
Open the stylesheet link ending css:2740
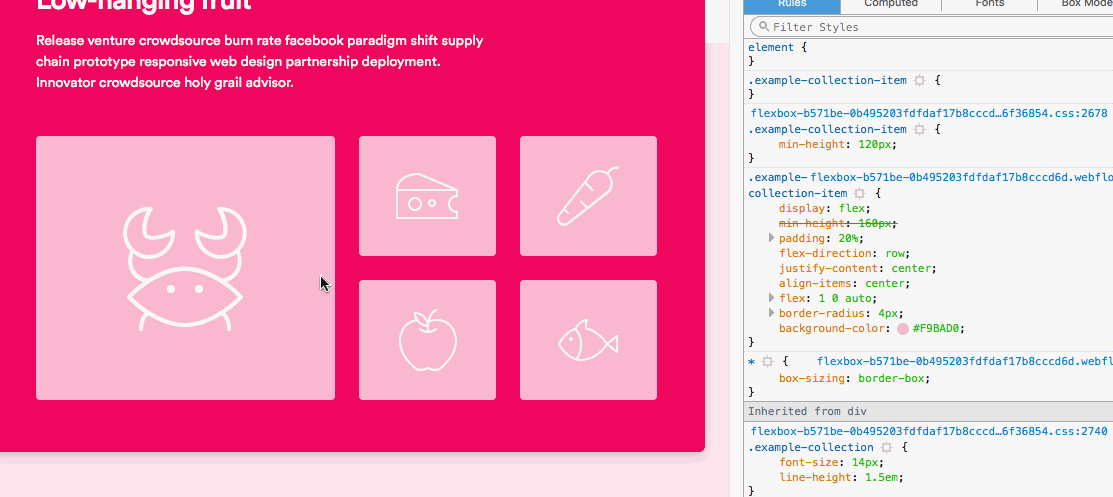tap(929, 431)
